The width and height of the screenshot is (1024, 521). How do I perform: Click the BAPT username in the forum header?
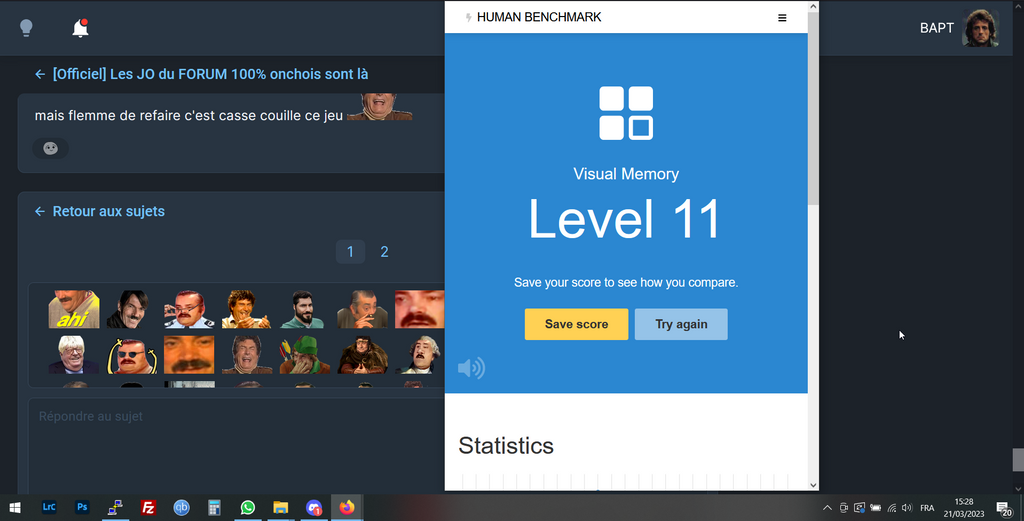pos(936,28)
